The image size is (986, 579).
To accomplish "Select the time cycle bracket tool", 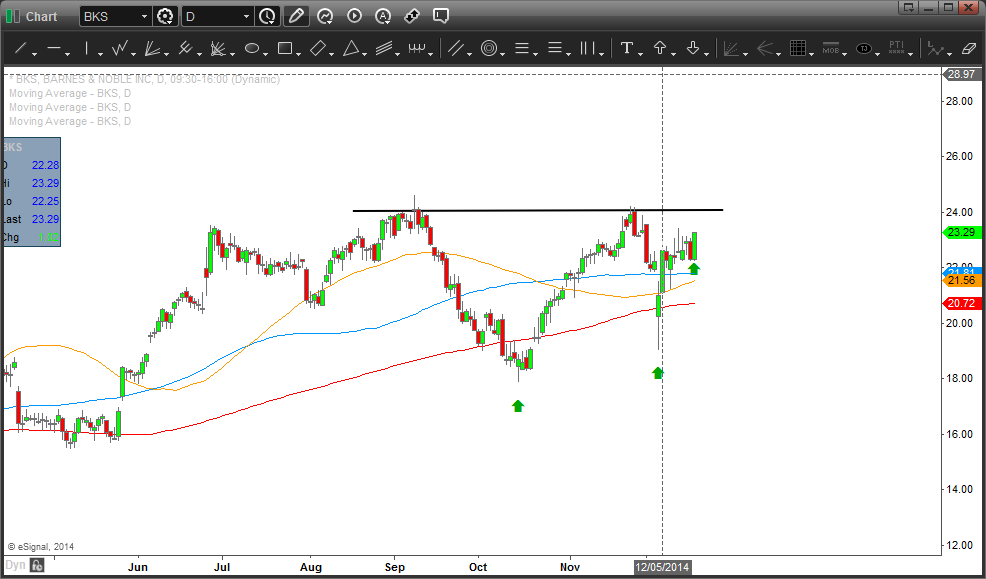I will point(417,48).
